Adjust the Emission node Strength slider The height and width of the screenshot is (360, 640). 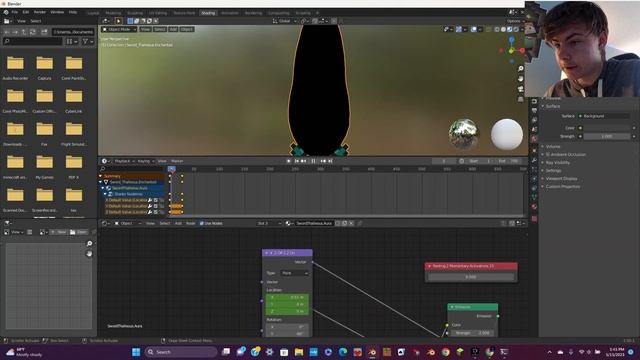[x=472, y=333]
